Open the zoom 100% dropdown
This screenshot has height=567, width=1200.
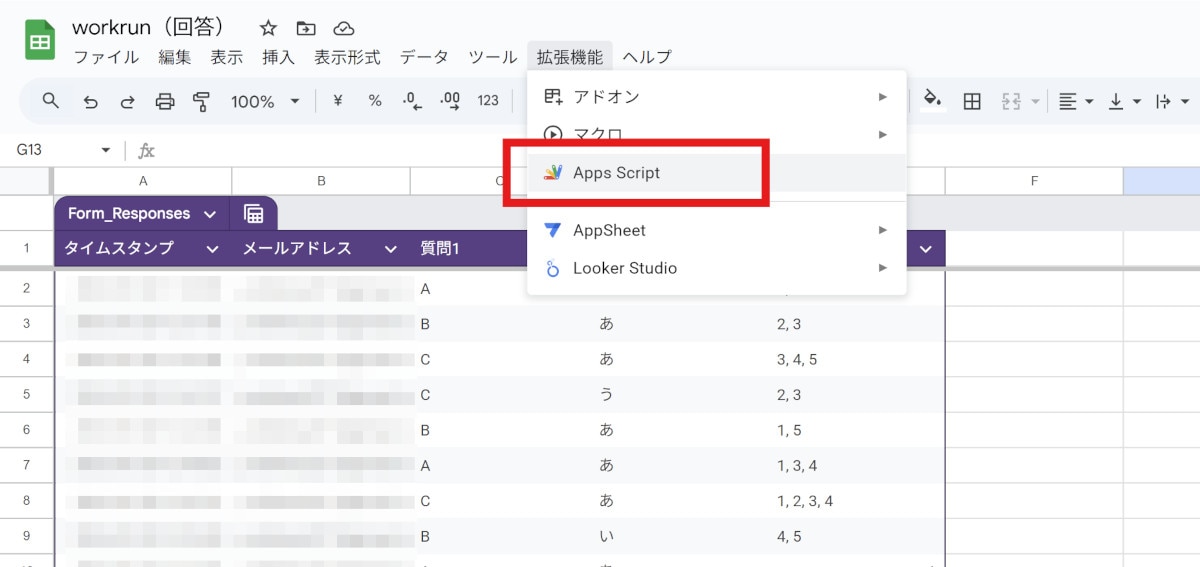(x=265, y=101)
